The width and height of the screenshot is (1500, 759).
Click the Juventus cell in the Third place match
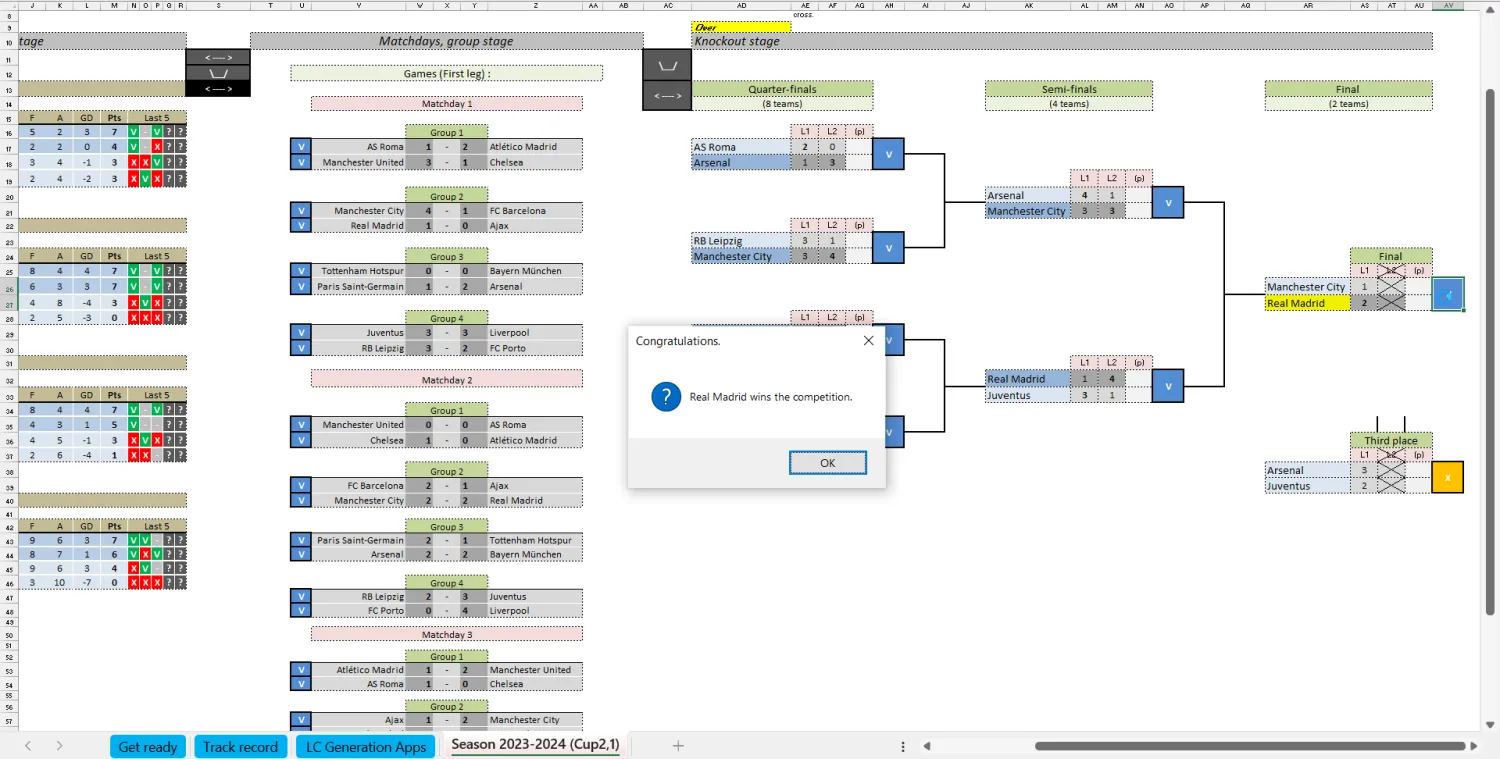coord(1307,486)
